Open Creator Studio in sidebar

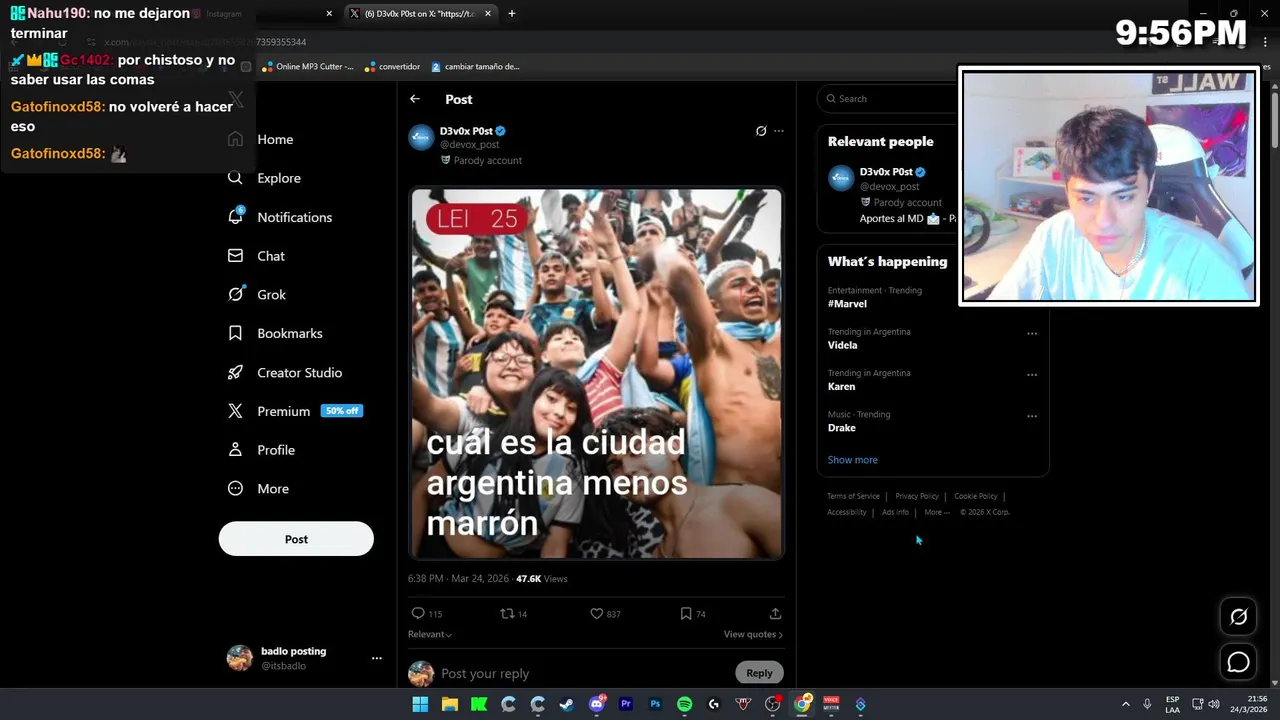click(286, 372)
